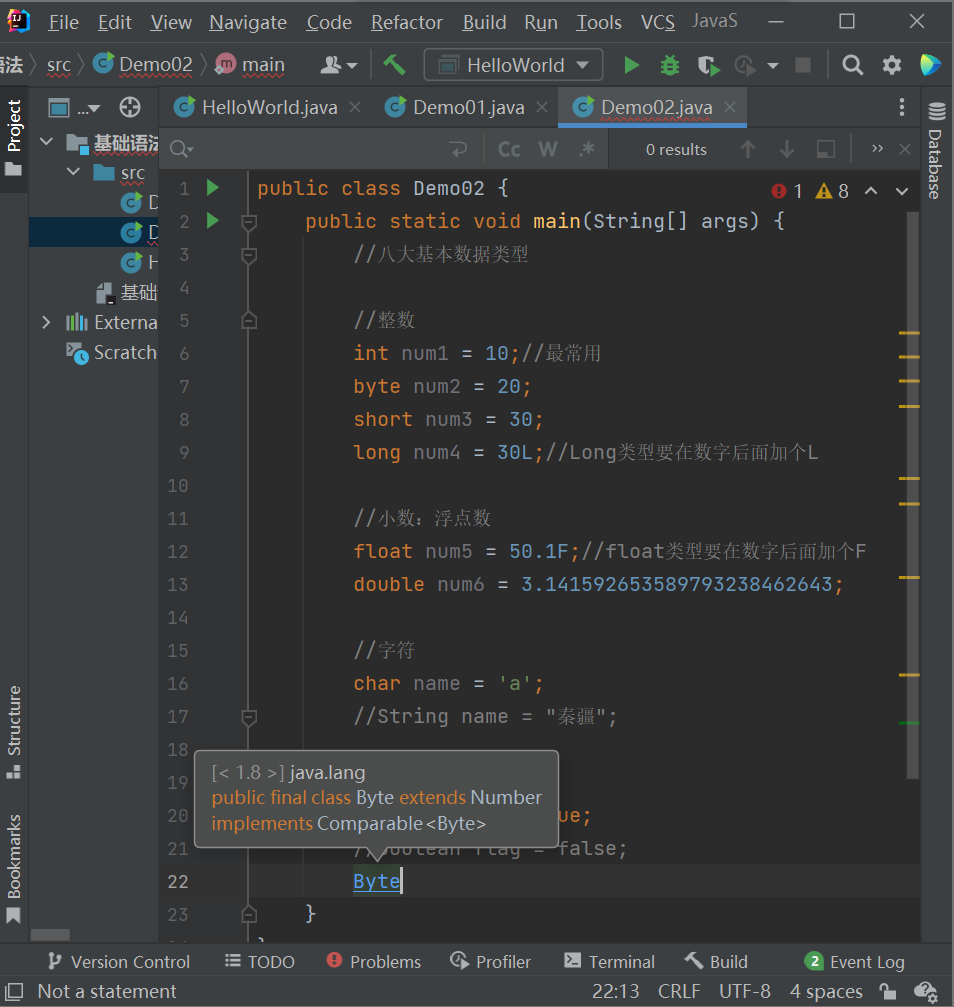Screen dimensions: 954x1007
Task: Click the search input field
Action: tap(320, 149)
